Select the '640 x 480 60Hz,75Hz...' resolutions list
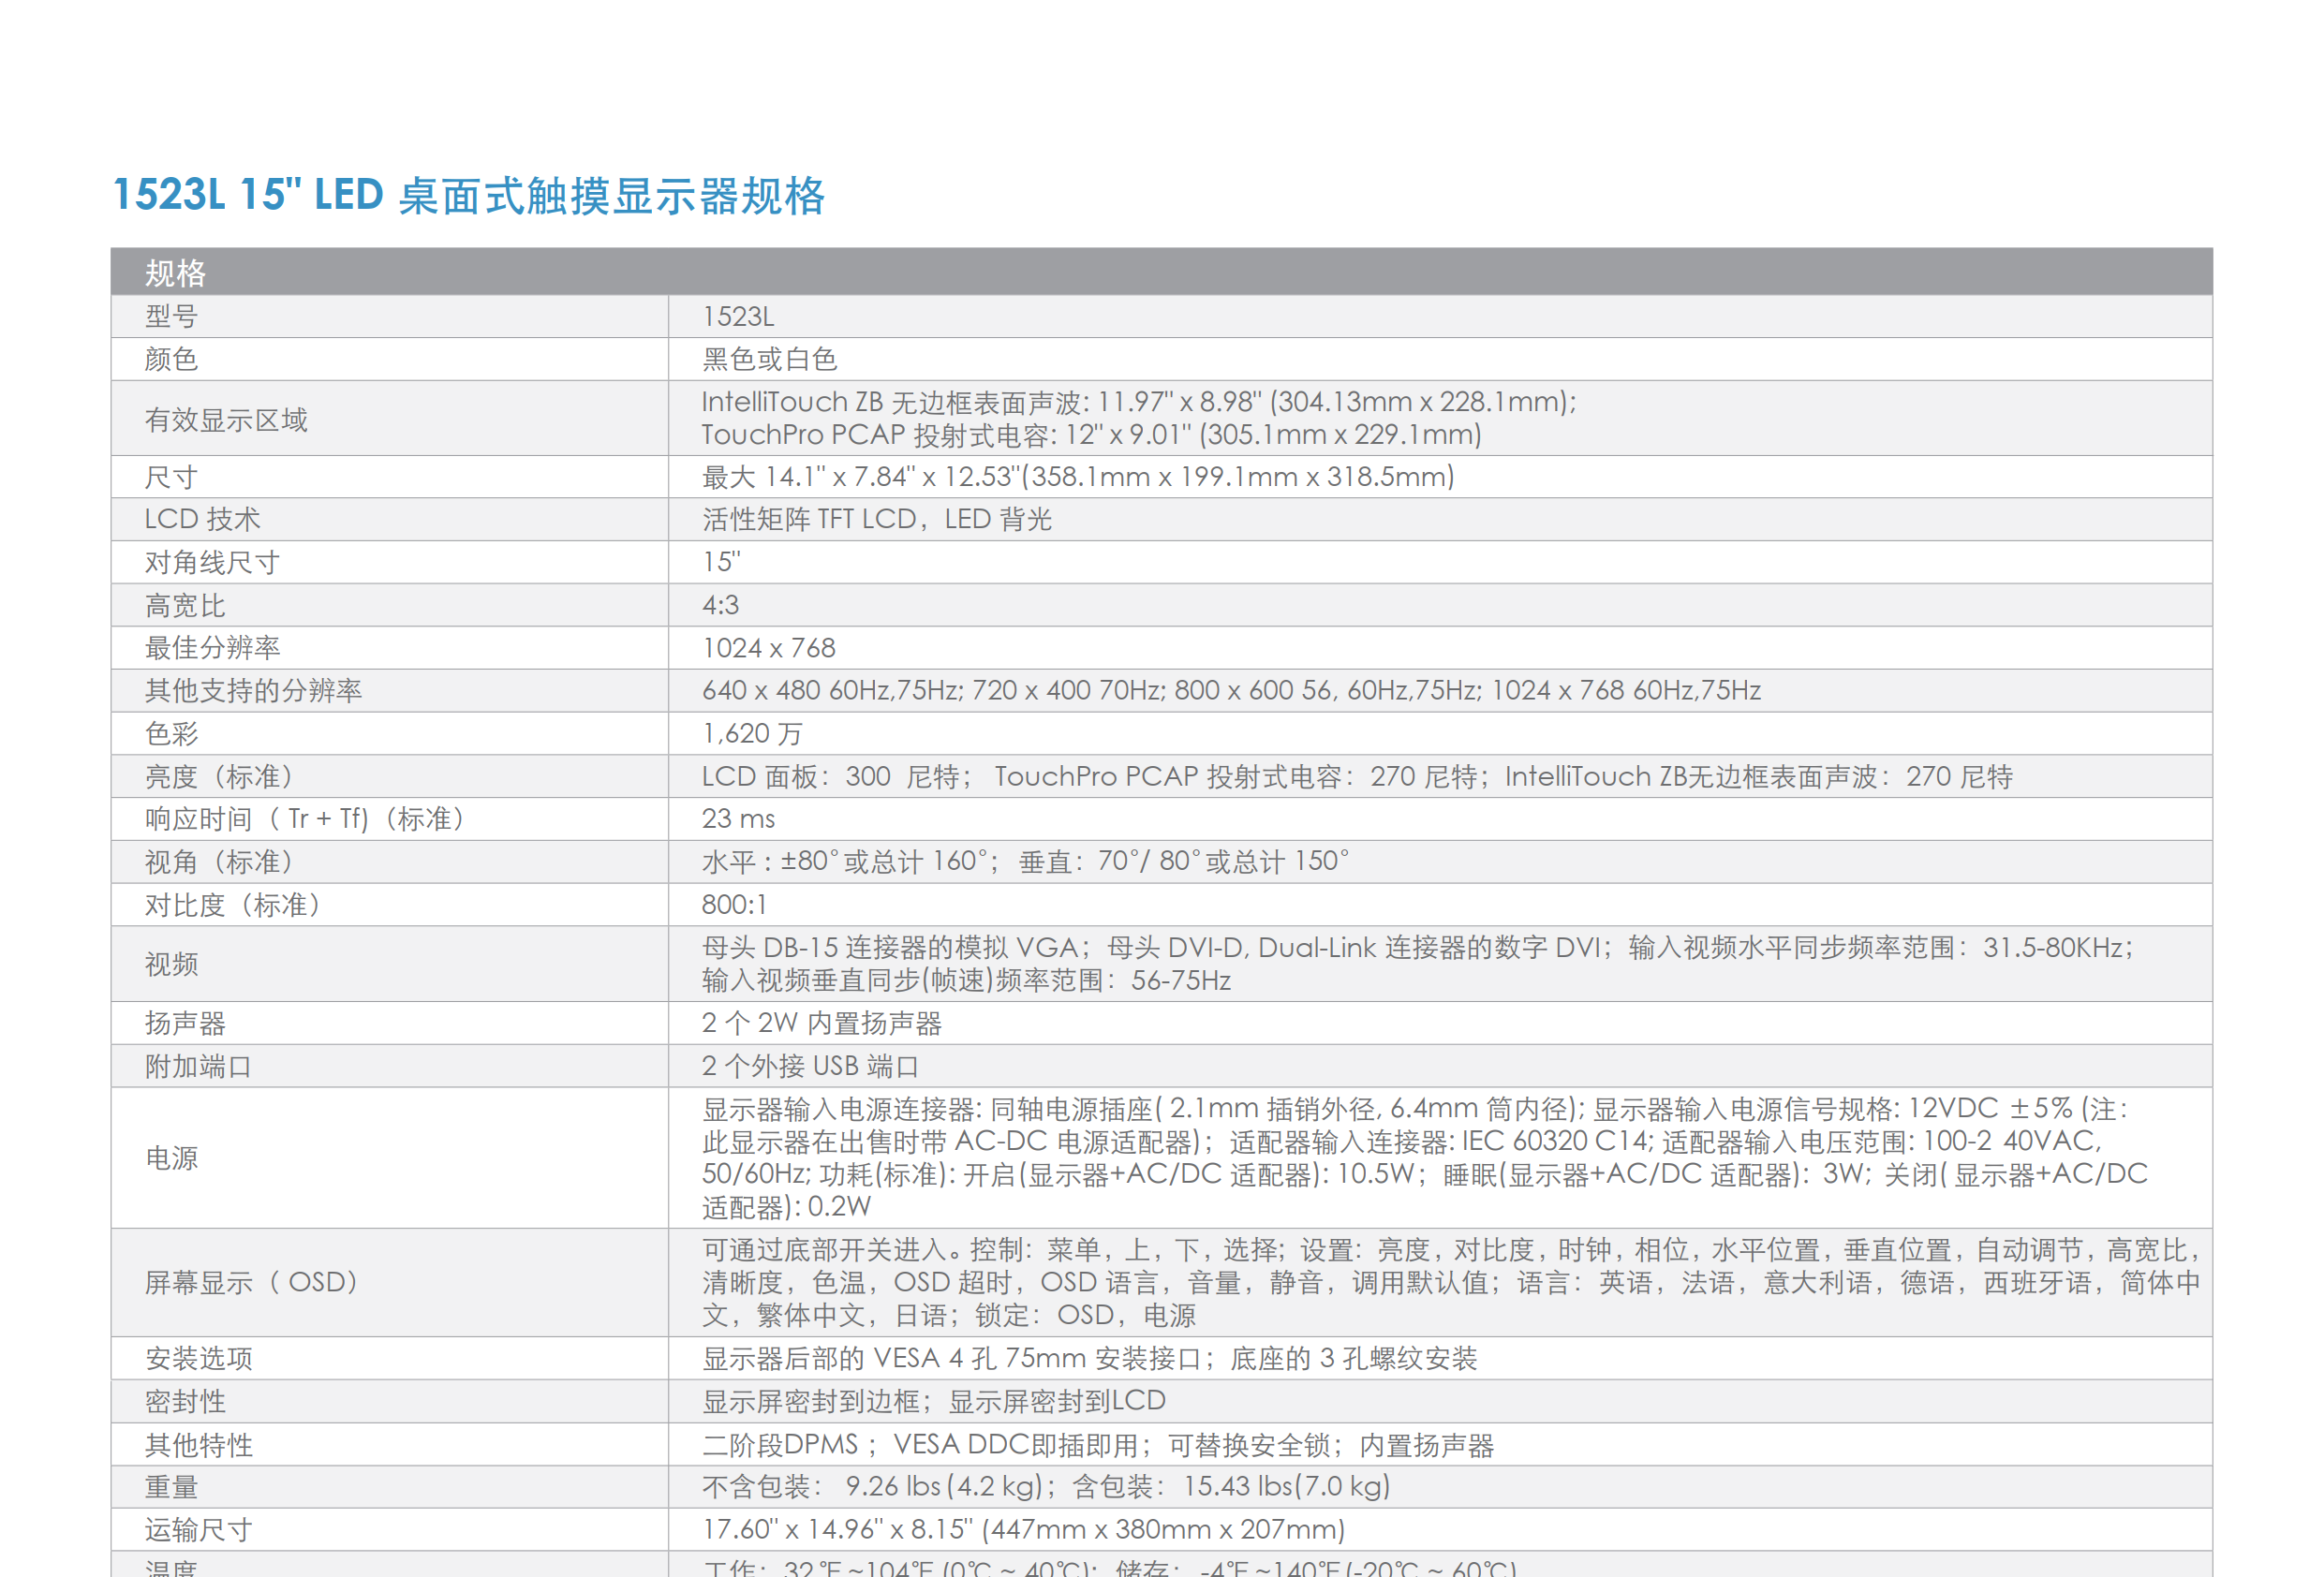 1231,690
